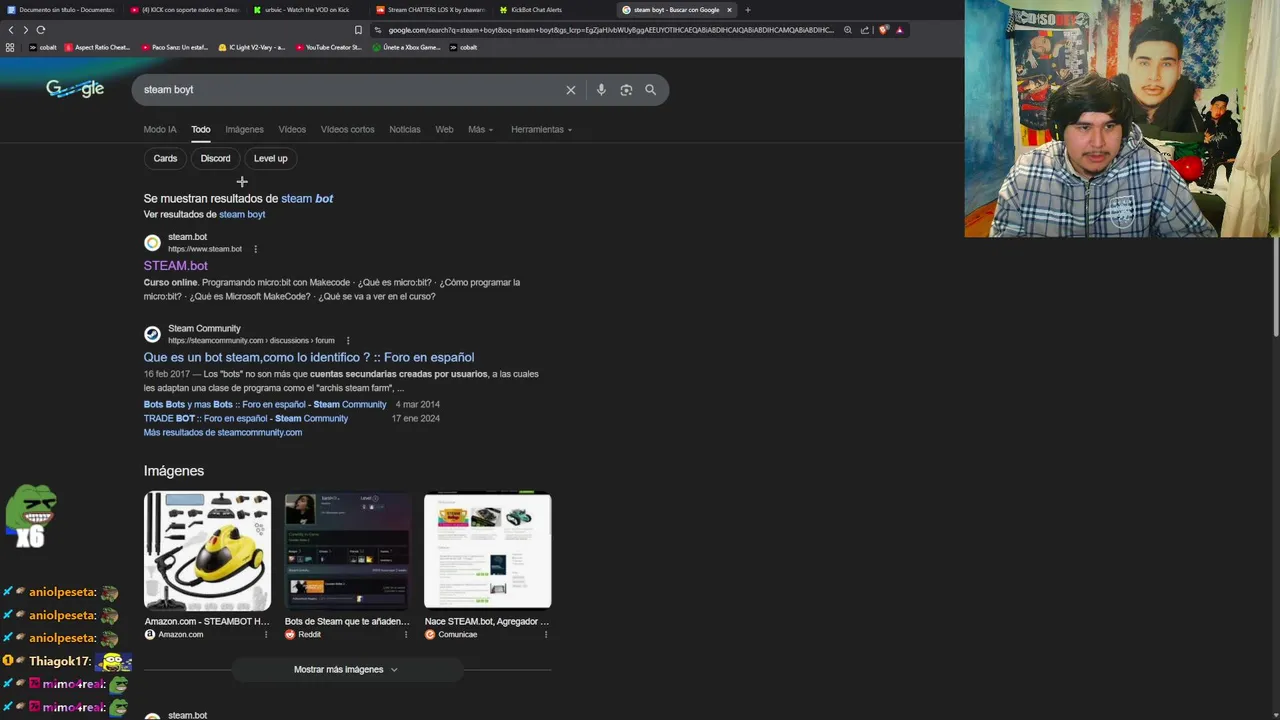Open Videos search tab
1280x720 pixels.
(292, 129)
